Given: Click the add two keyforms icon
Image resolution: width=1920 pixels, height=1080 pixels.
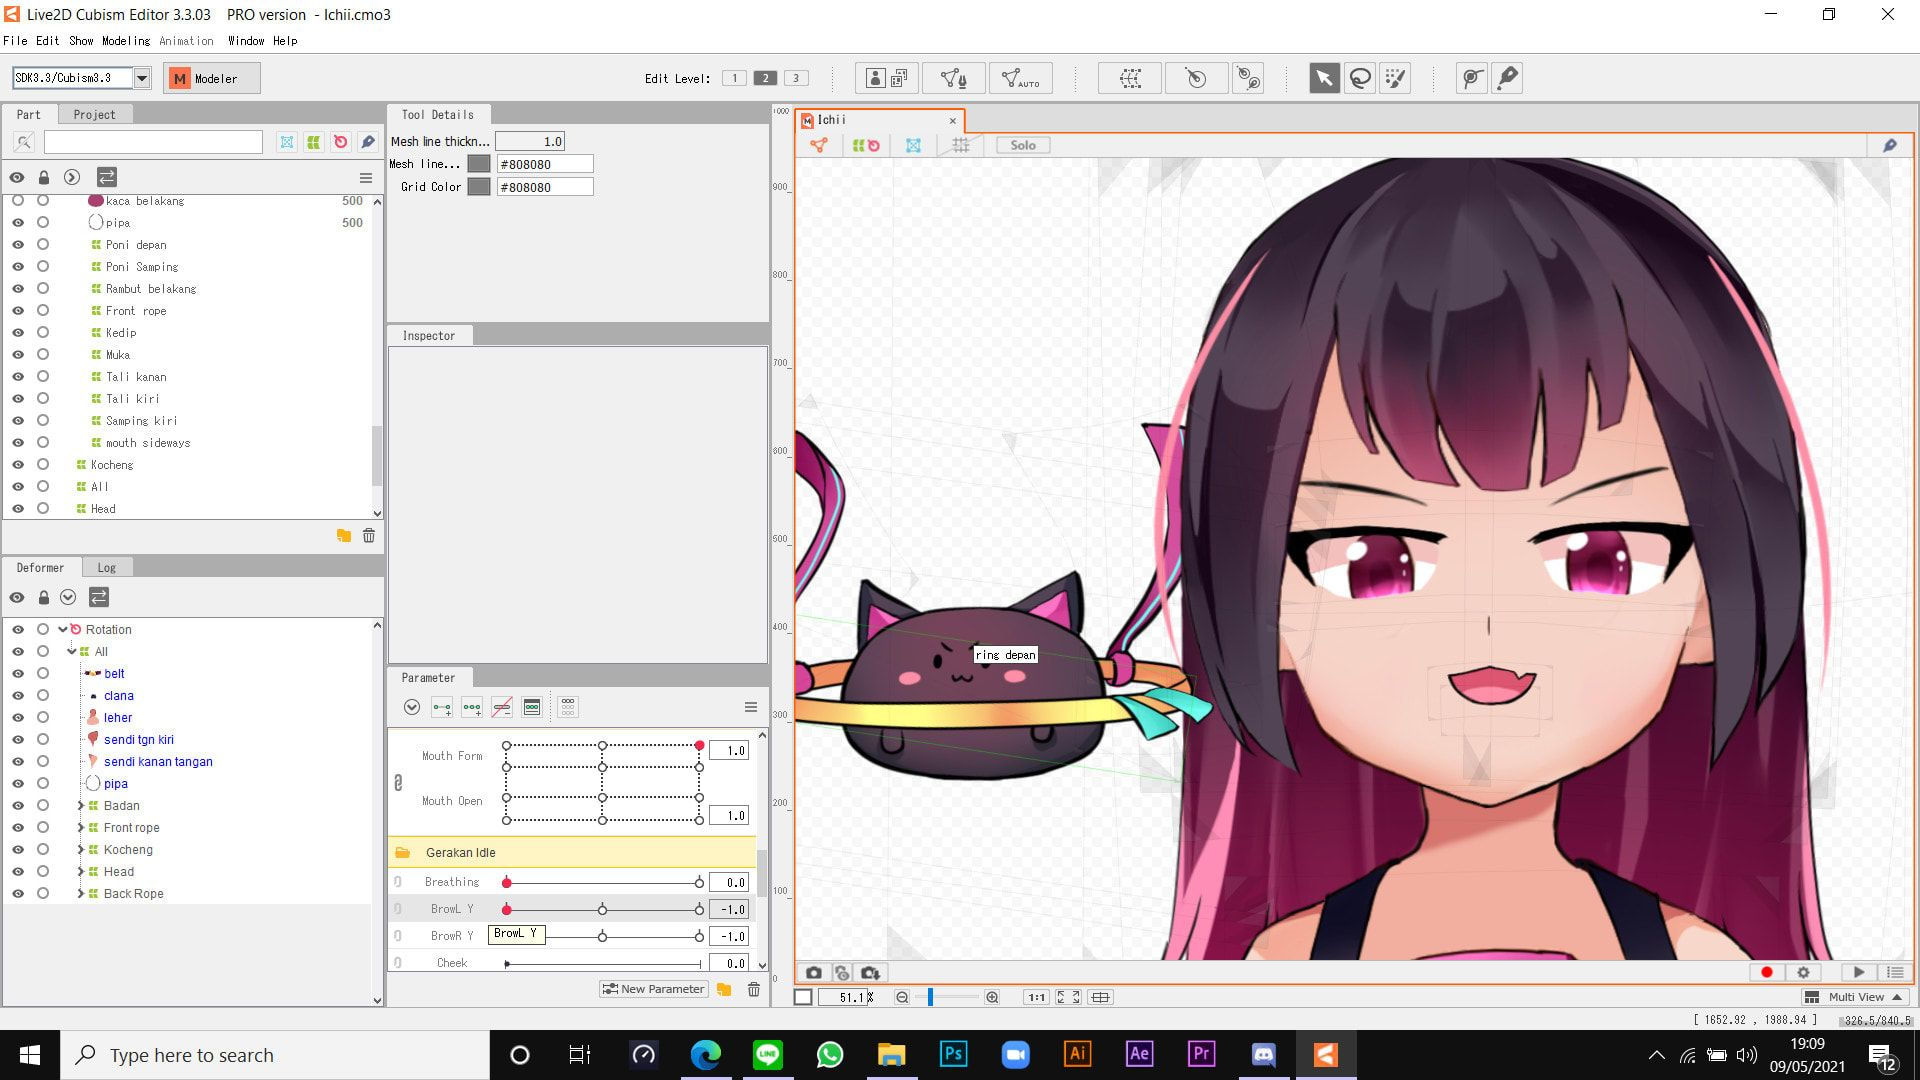Looking at the screenshot, I should (x=442, y=707).
